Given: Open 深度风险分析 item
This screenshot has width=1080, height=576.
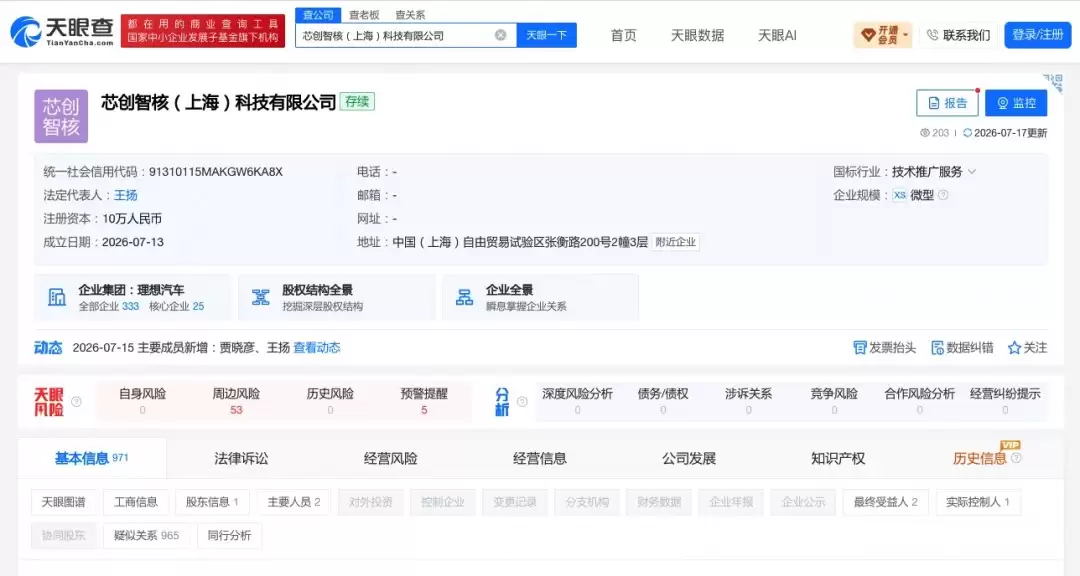Looking at the screenshot, I should [x=577, y=401].
